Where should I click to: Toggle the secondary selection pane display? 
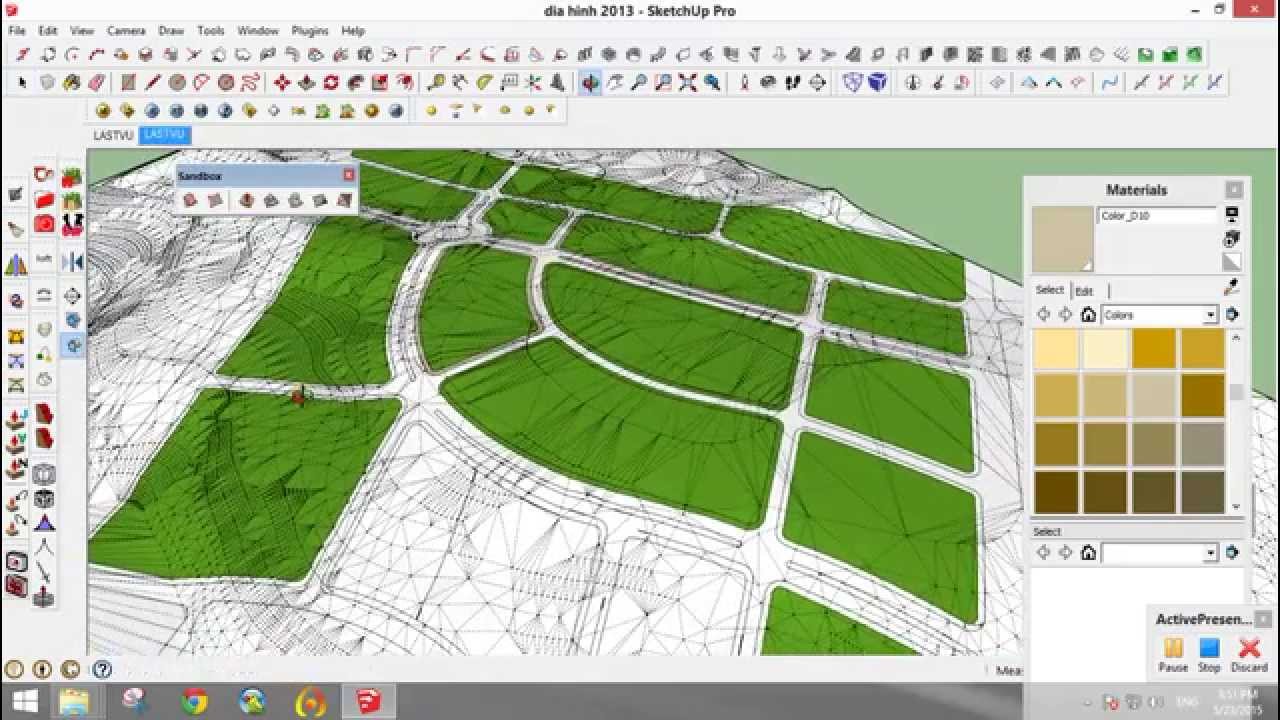click(x=1232, y=214)
